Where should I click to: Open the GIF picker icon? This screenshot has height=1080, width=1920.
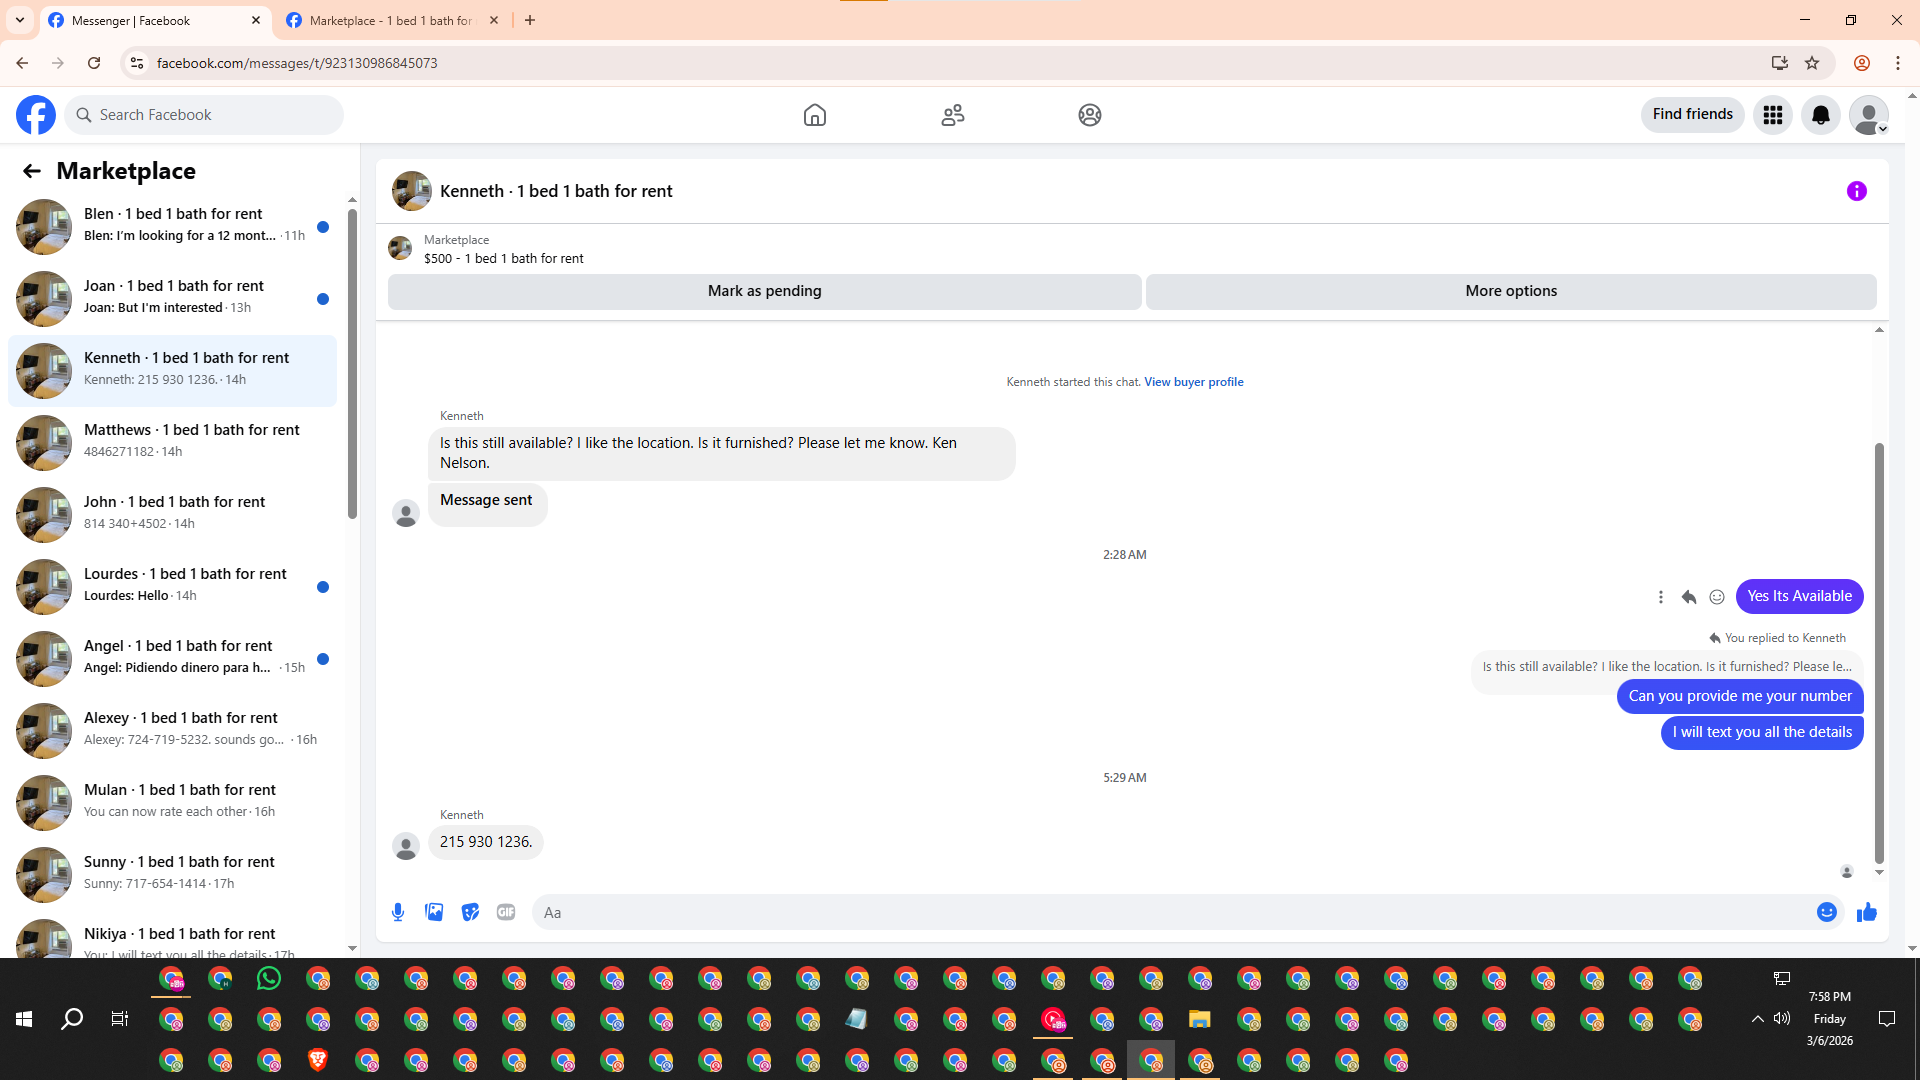pos(506,912)
